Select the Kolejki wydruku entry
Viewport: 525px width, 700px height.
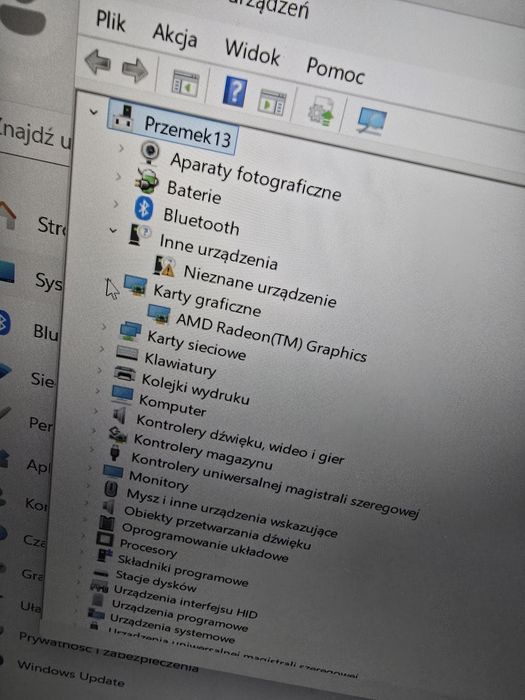(x=195, y=388)
